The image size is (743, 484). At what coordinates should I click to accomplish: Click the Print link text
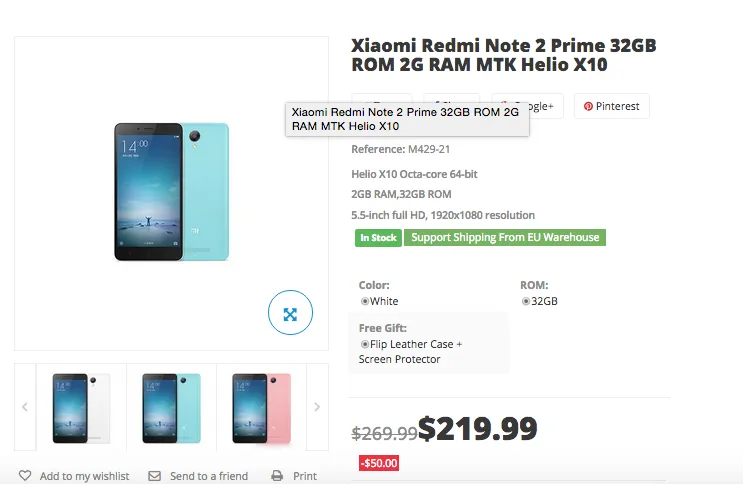tap(305, 476)
